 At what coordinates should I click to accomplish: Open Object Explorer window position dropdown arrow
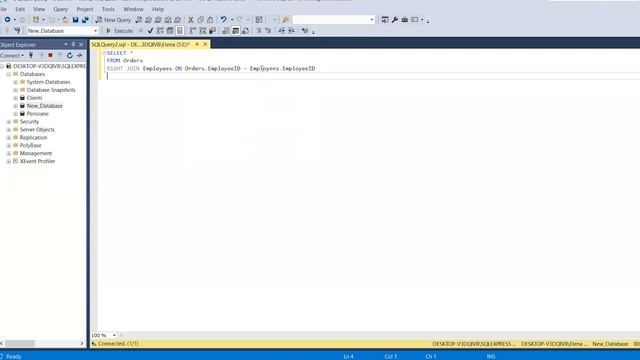pyautogui.click(x=66, y=44)
